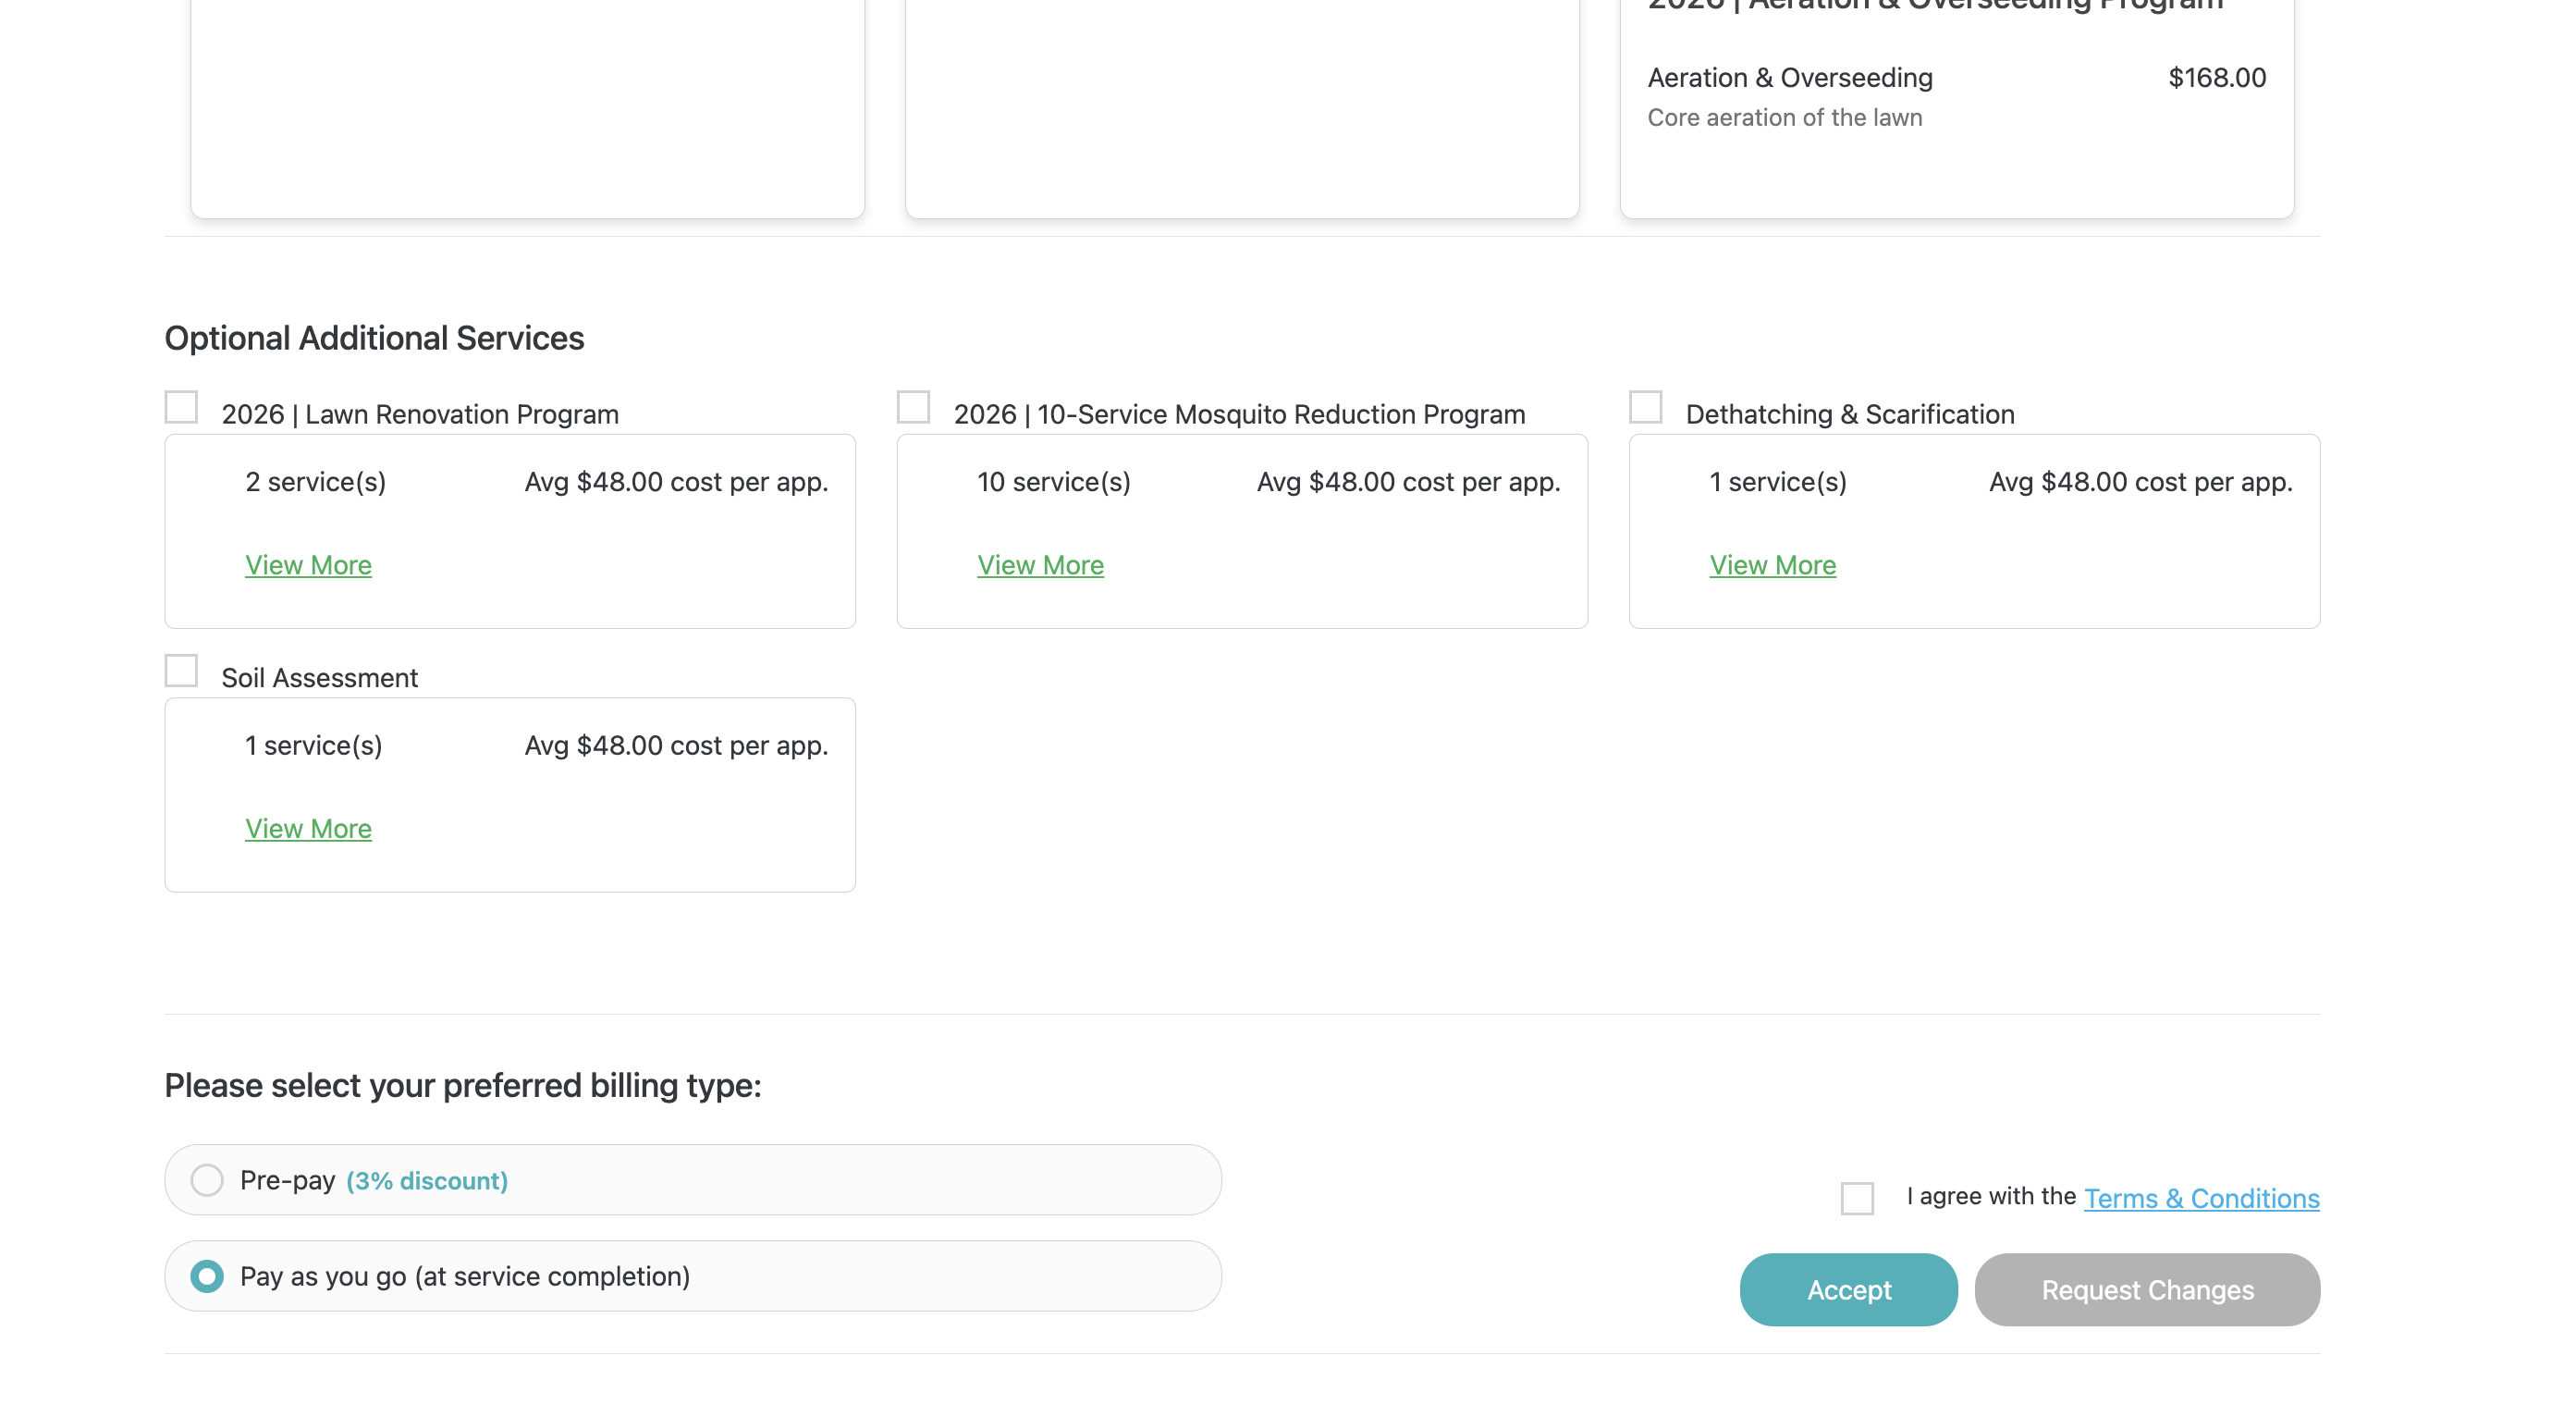Click the 1 service(s) text under Dethatching

1778,482
